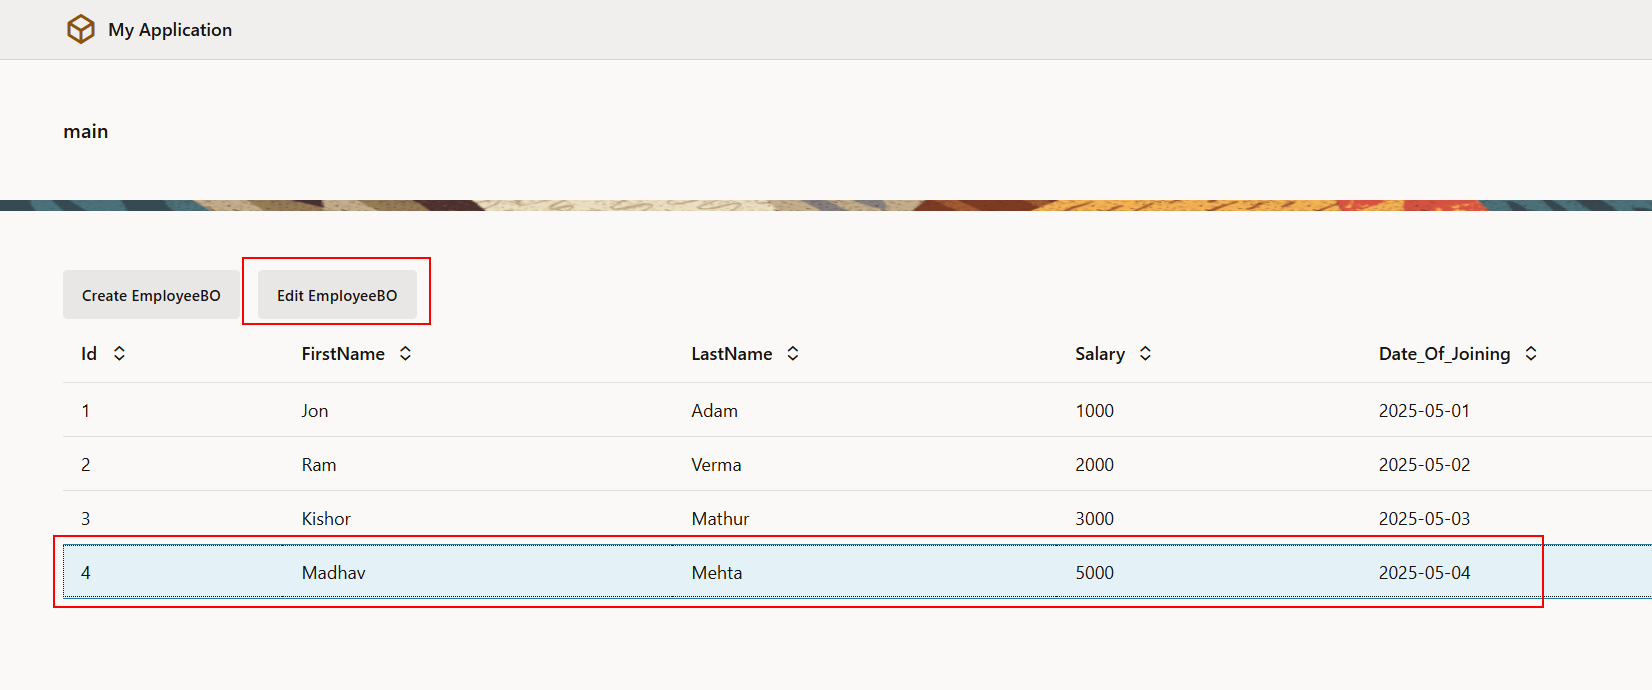Toggle sort order on Salary column
Screen dimensions: 1652x690
pos(1145,354)
